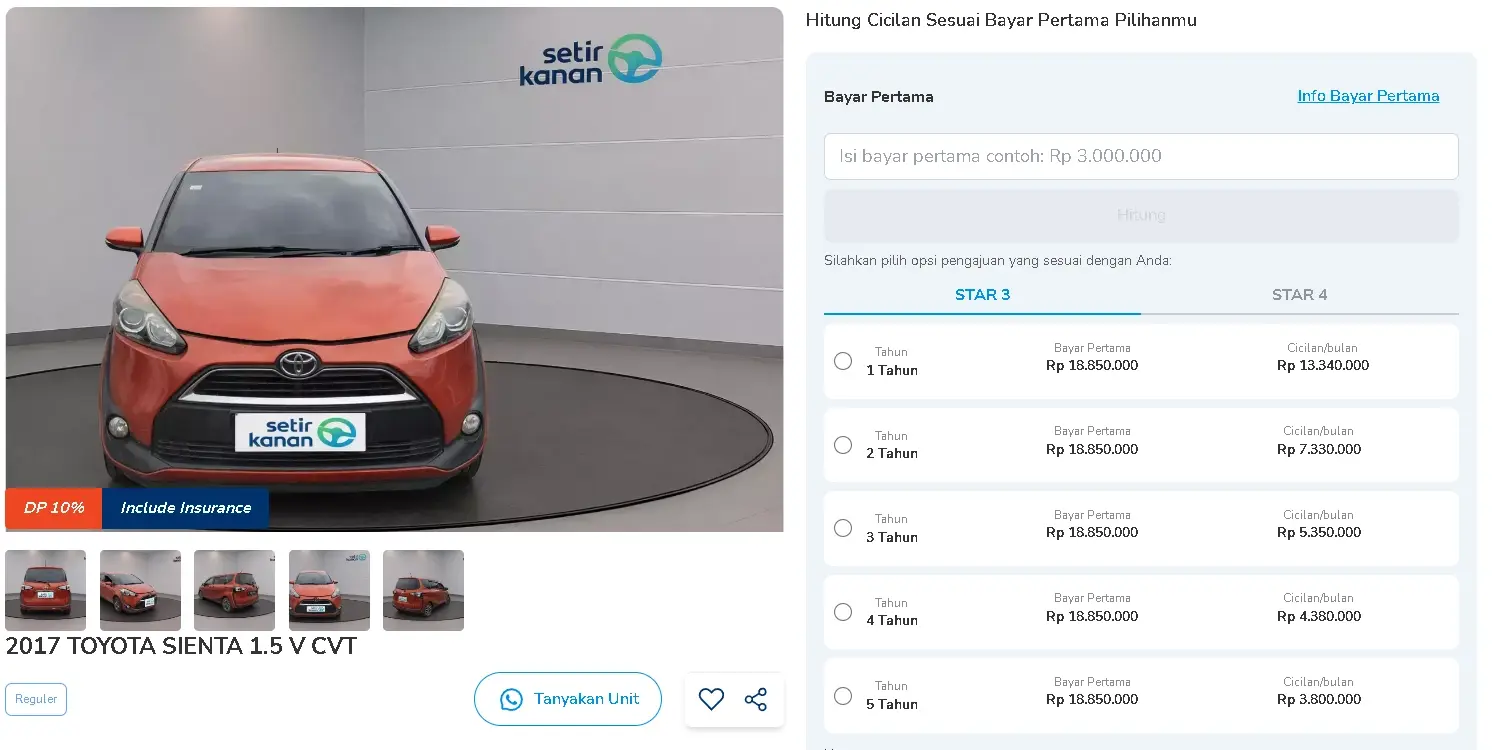Click the Reguler tag label
1492x750 pixels.
(x=36, y=699)
